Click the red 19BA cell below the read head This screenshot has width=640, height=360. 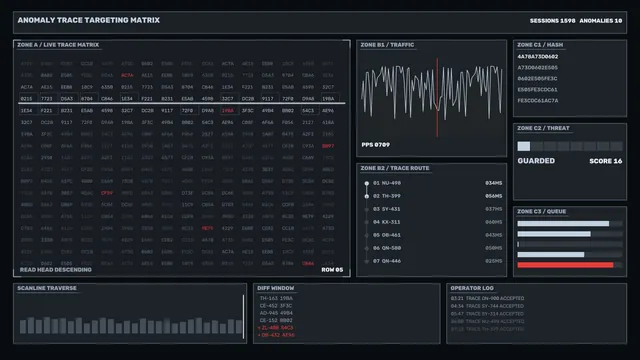[228, 111]
